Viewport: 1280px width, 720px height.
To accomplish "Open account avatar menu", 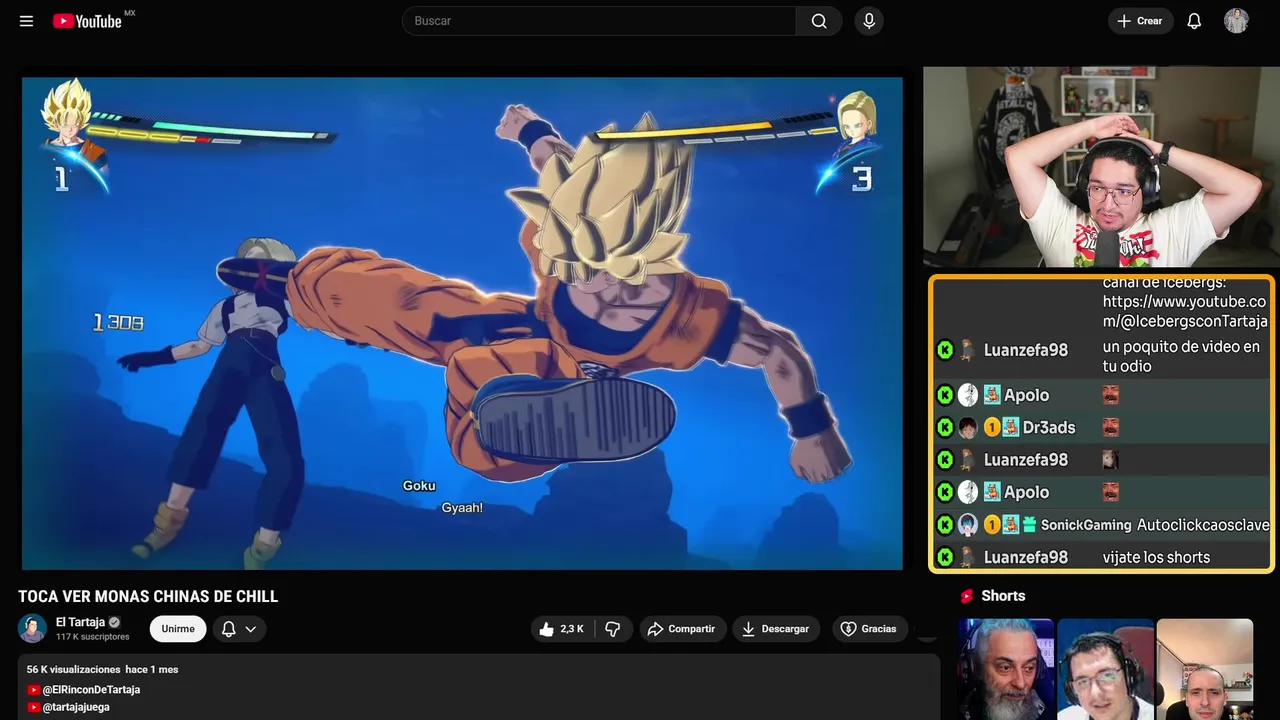I will 1236,21.
